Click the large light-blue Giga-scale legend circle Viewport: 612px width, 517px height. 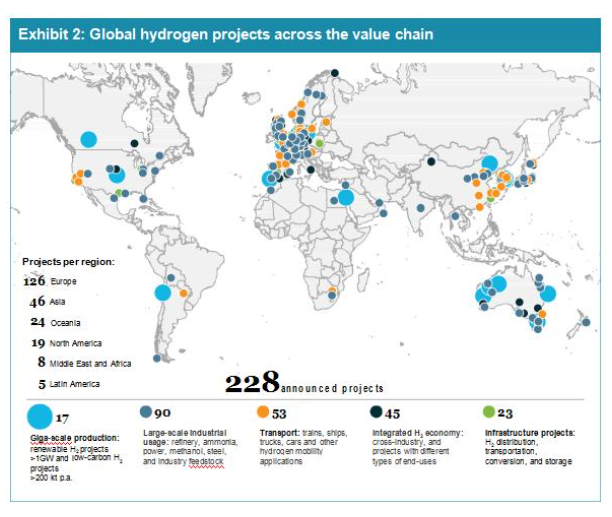click(39, 416)
